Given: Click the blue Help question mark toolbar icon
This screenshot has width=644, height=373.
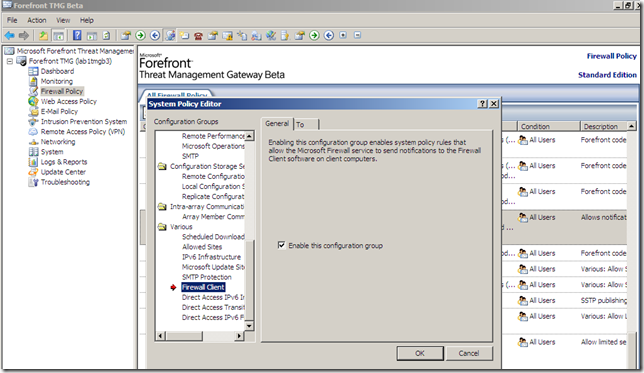Looking at the screenshot, I should (77, 35).
